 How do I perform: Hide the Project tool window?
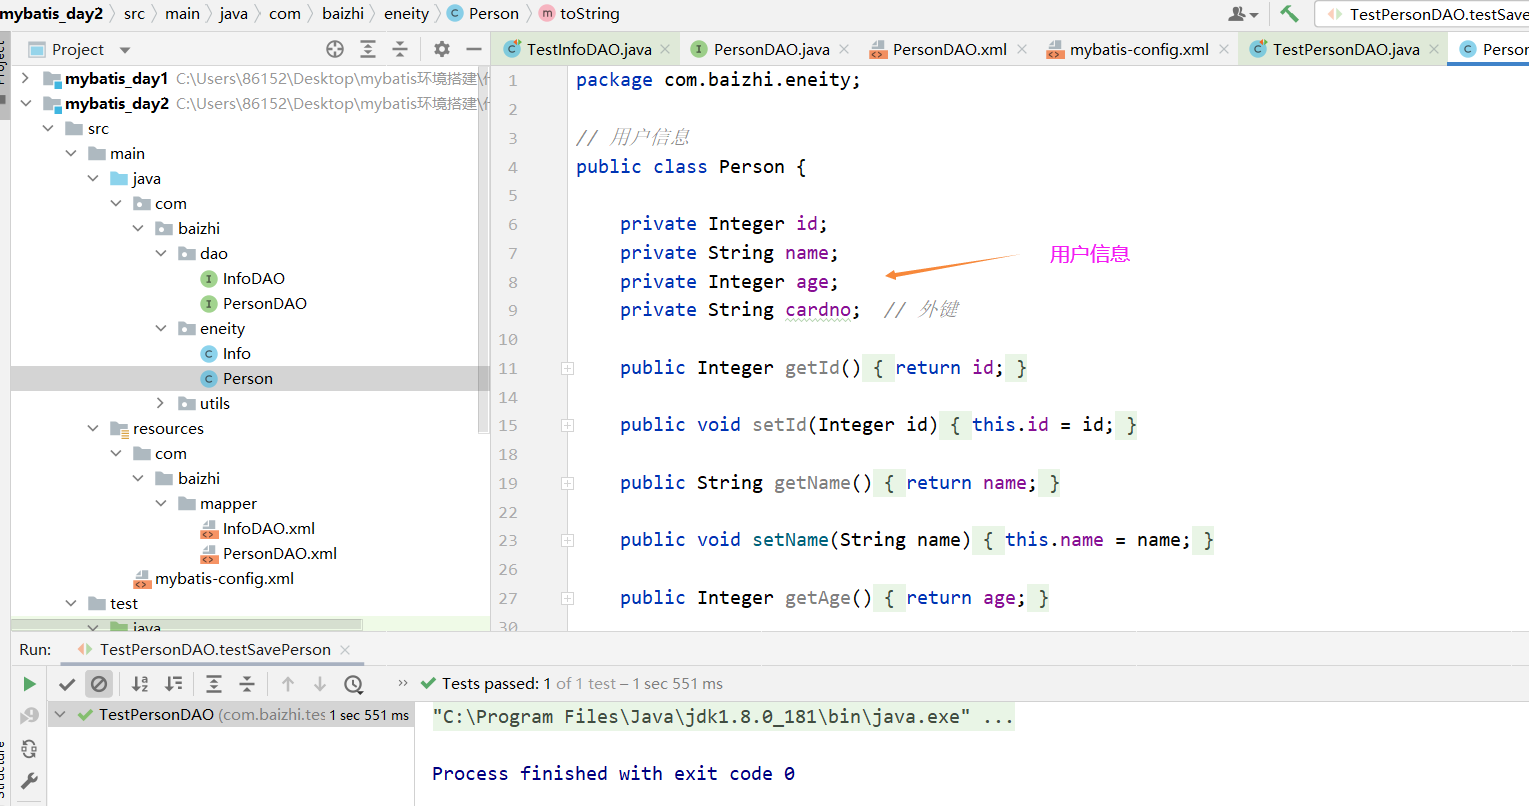point(474,49)
